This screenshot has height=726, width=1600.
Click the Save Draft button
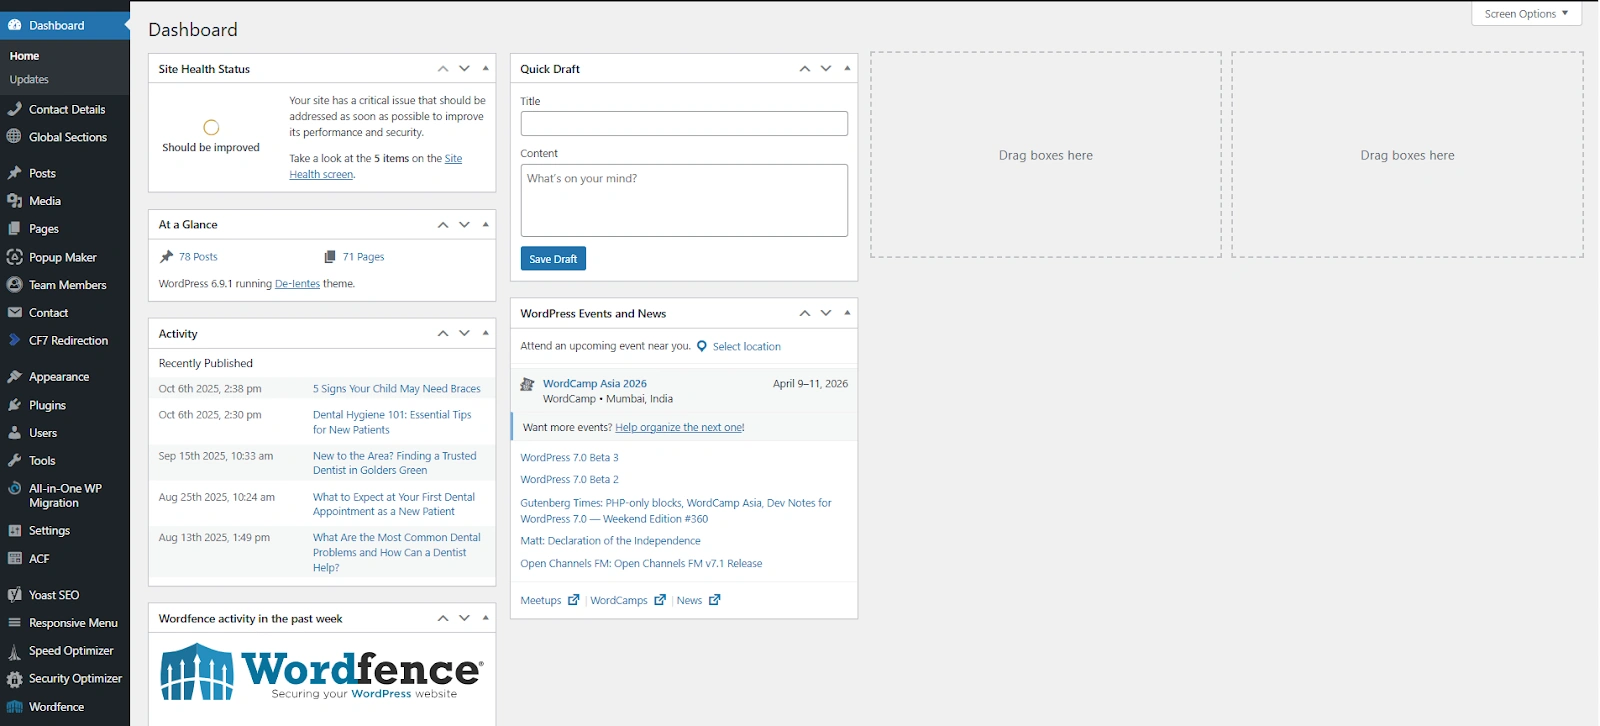(553, 259)
